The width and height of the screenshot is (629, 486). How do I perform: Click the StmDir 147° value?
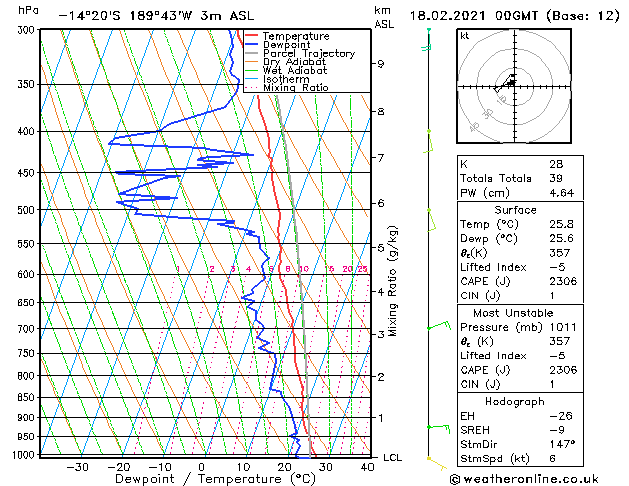(x=562, y=444)
